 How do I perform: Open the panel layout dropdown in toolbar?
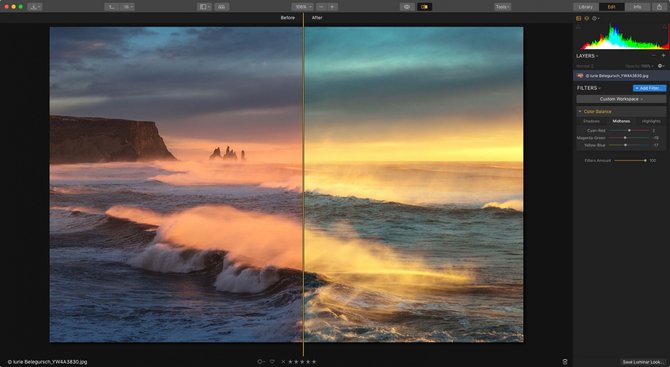204,7
